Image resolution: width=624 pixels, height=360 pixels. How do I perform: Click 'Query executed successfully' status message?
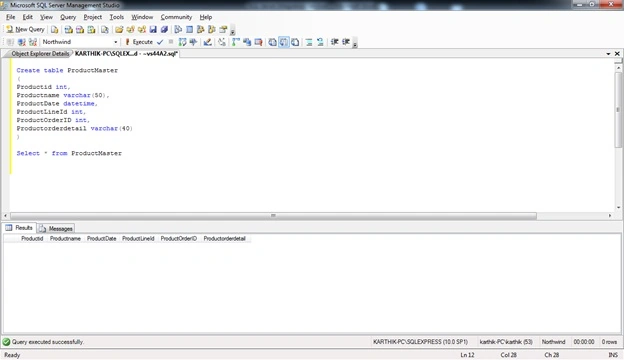click(48, 342)
